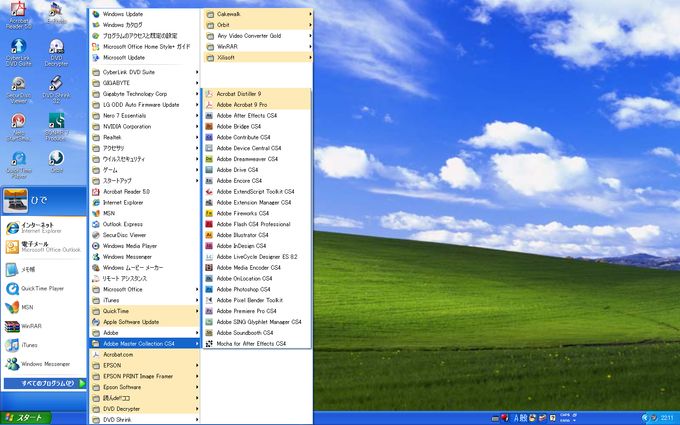Open Adobe Drive CS4
The width and height of the screenshot is (680, 425).
(x=257, y=170)
